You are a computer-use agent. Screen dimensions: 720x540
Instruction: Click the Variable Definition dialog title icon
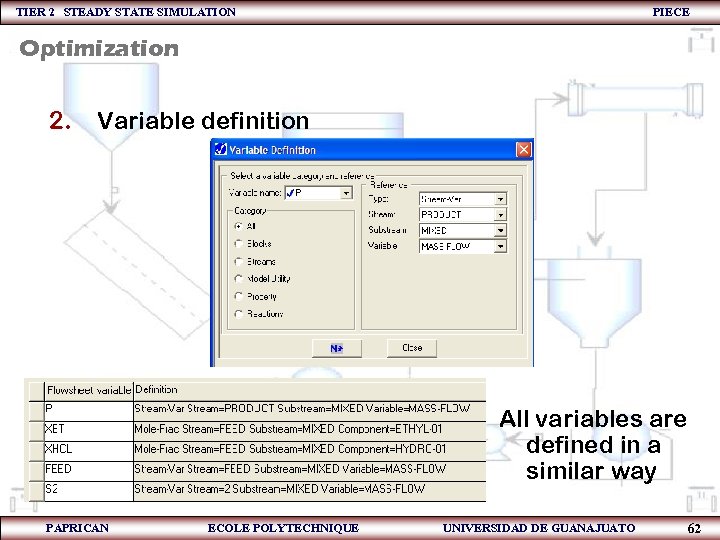pos(221,149)
